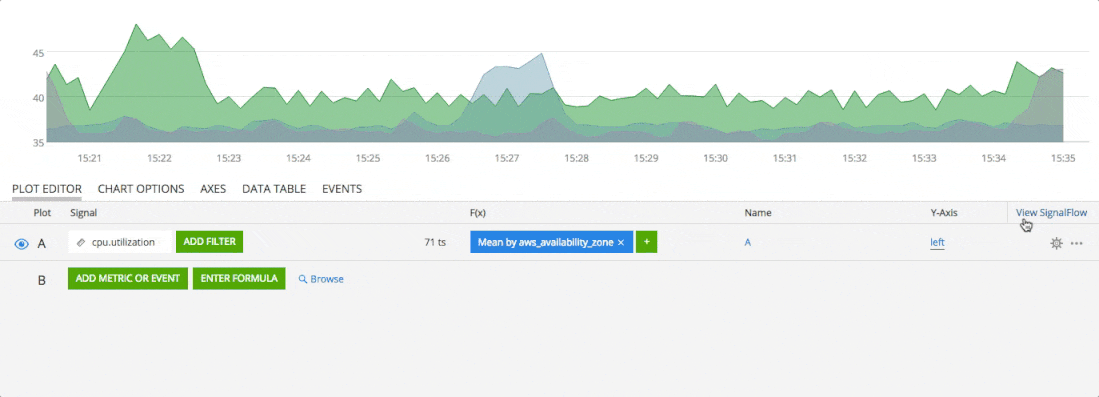Toggle visibility eye for plot A
The image size is (1099, 397).
point(22,243)
